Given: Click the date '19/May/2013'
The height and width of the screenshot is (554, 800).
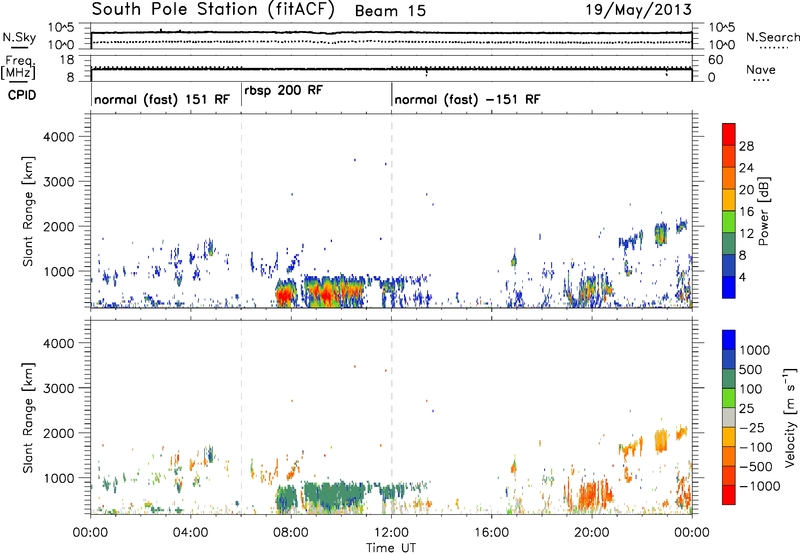Looking at the screenshot, I should click(x=638, y=10).
